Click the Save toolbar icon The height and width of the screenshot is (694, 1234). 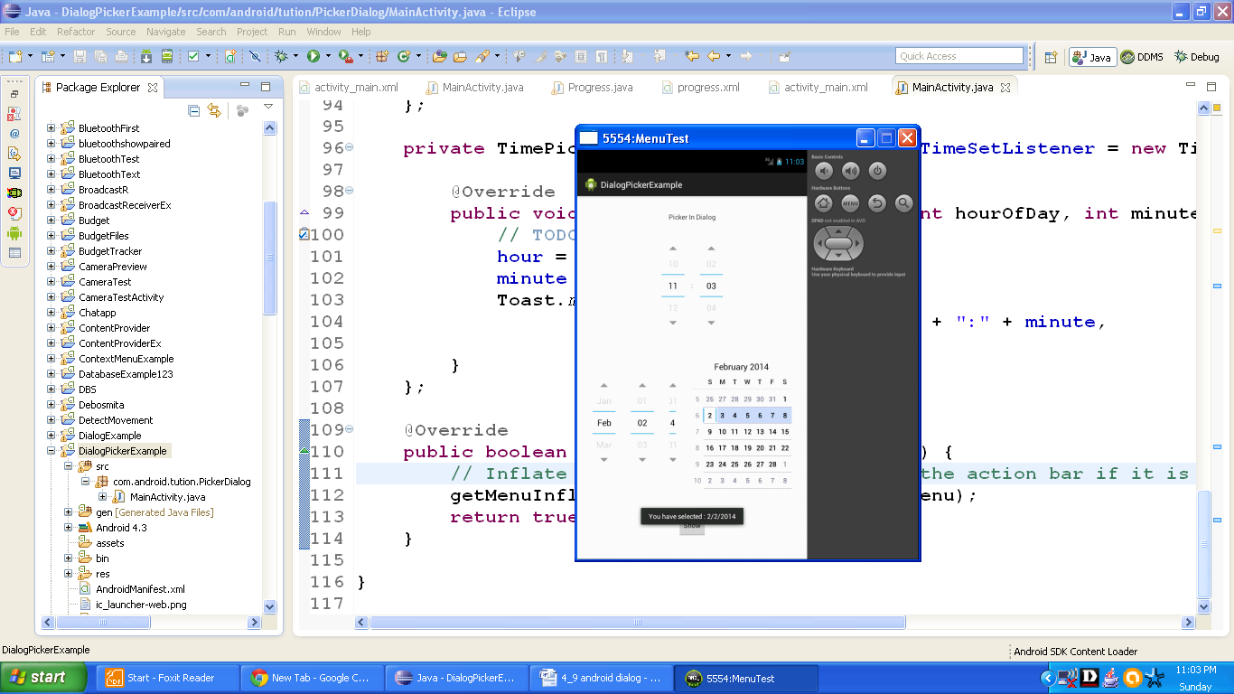point(79,56)
